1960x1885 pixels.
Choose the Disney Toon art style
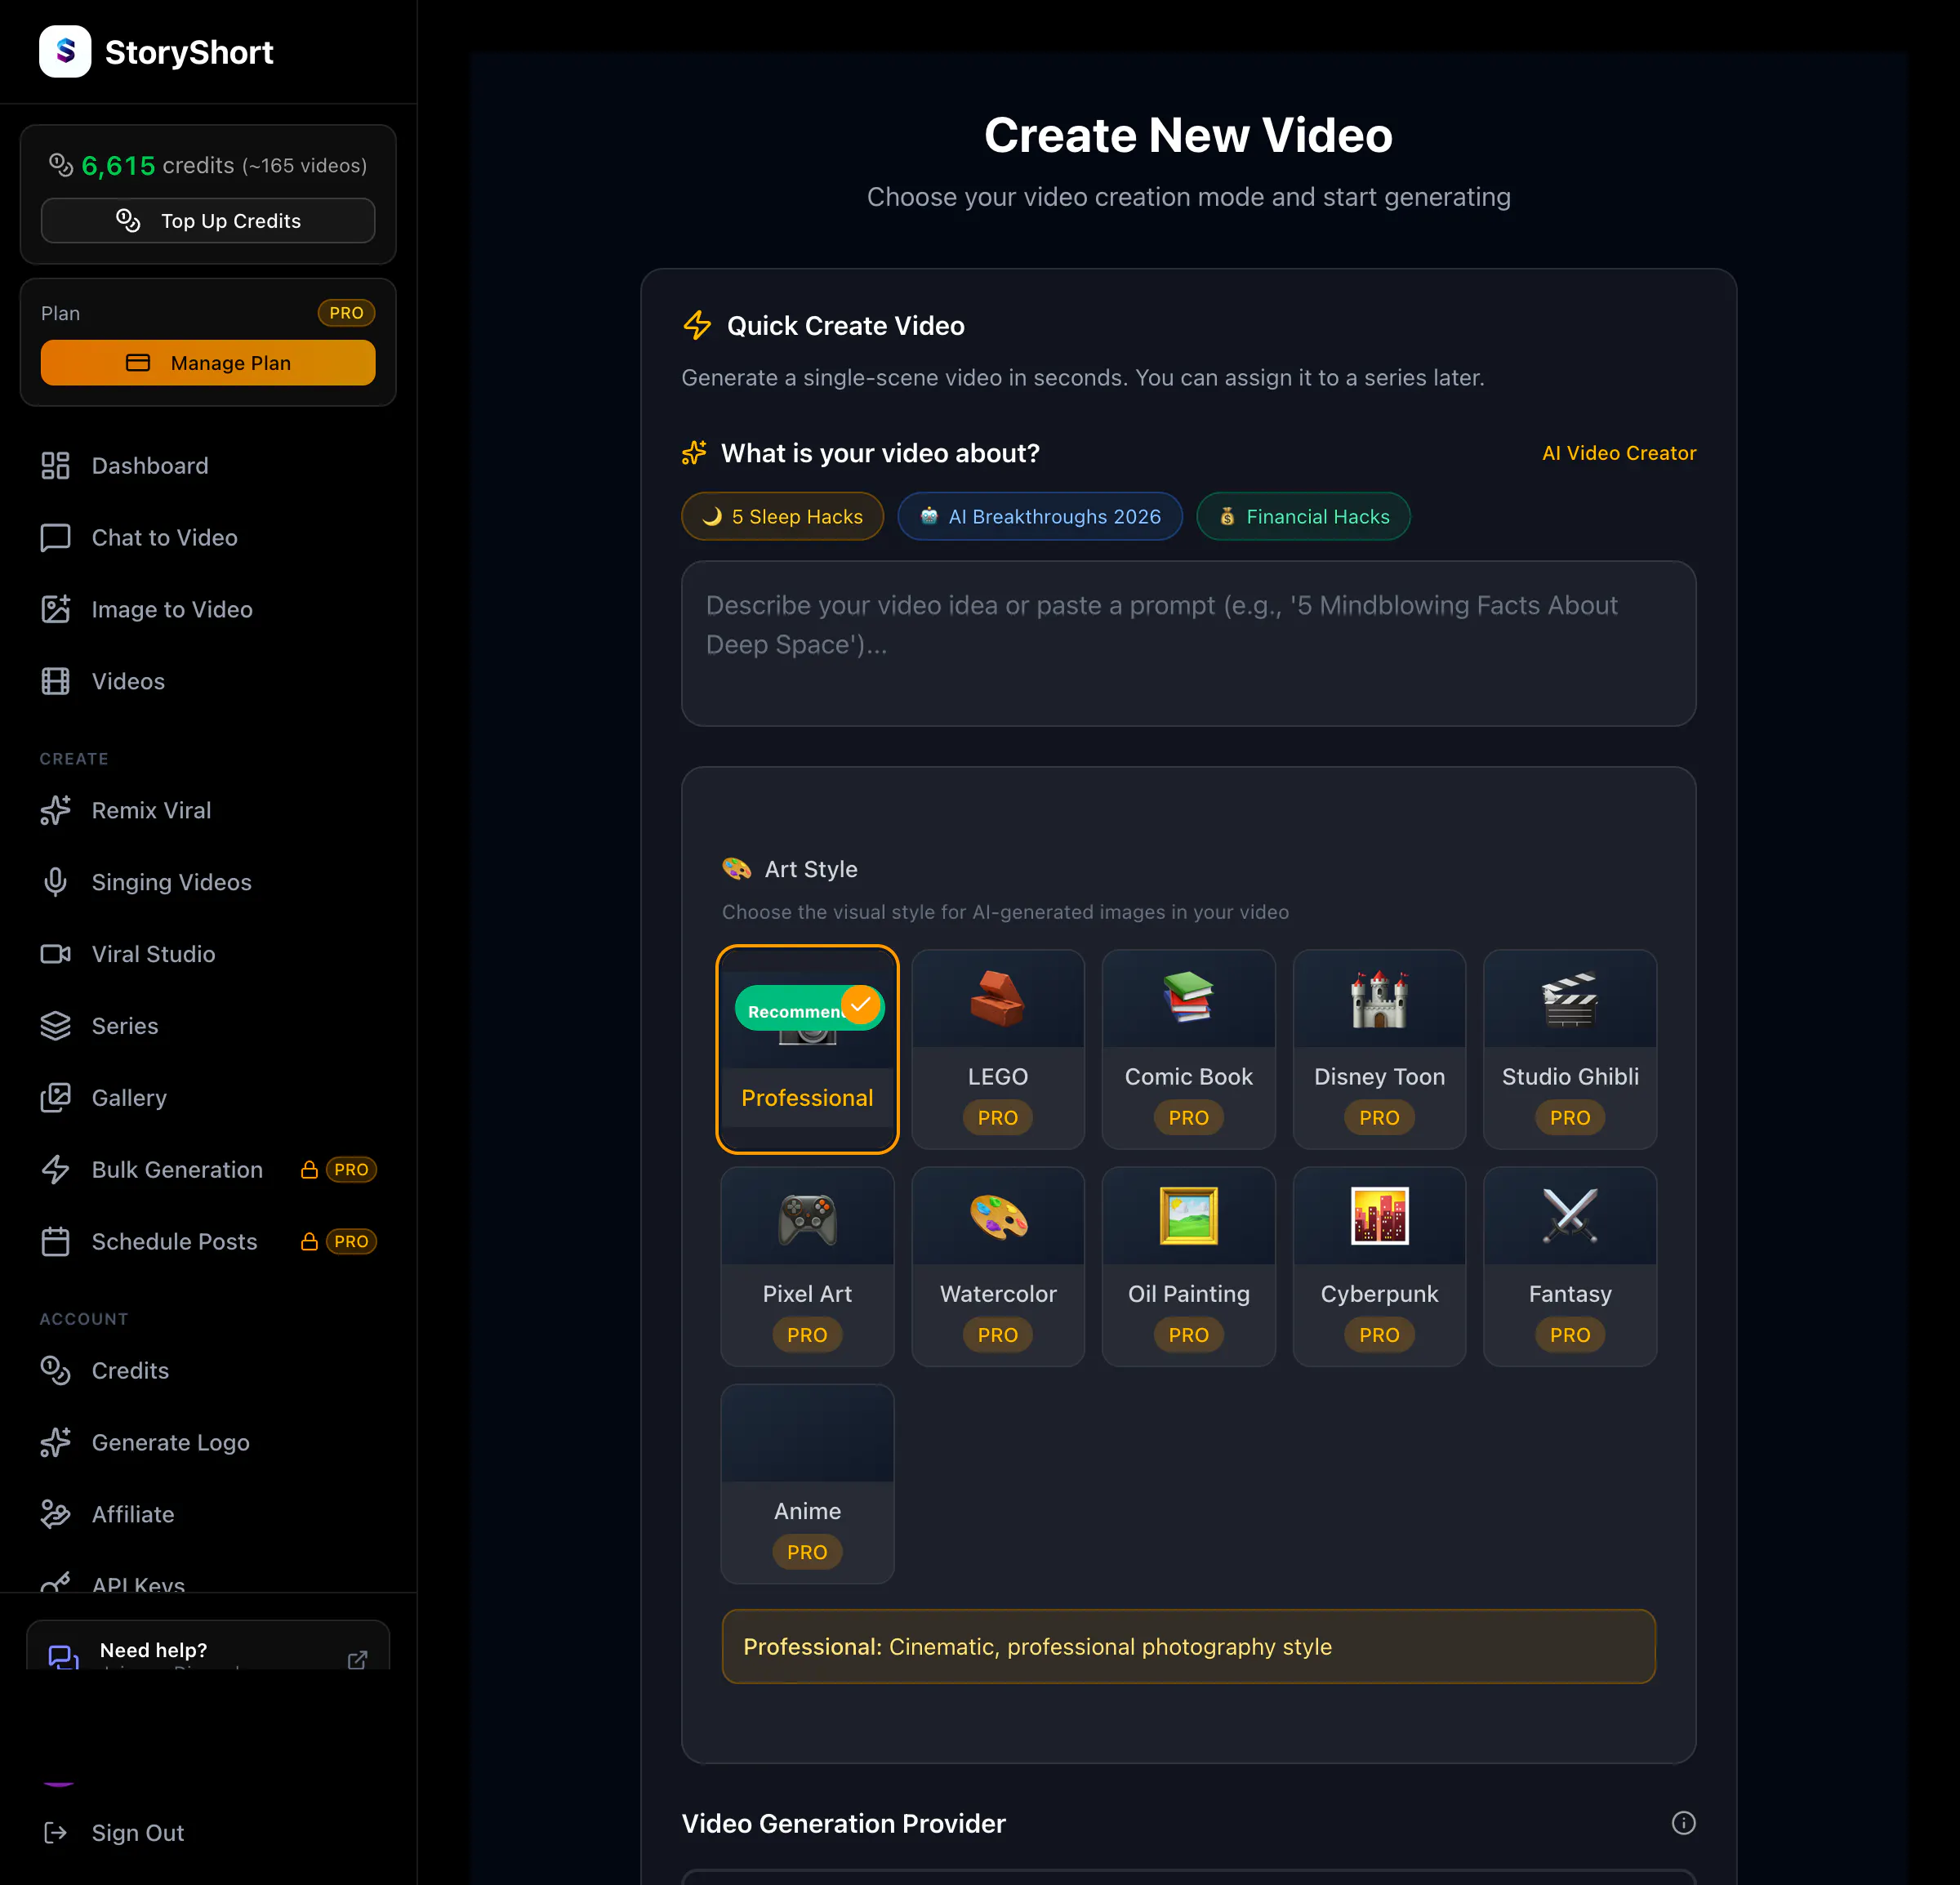point(1380,1050)
